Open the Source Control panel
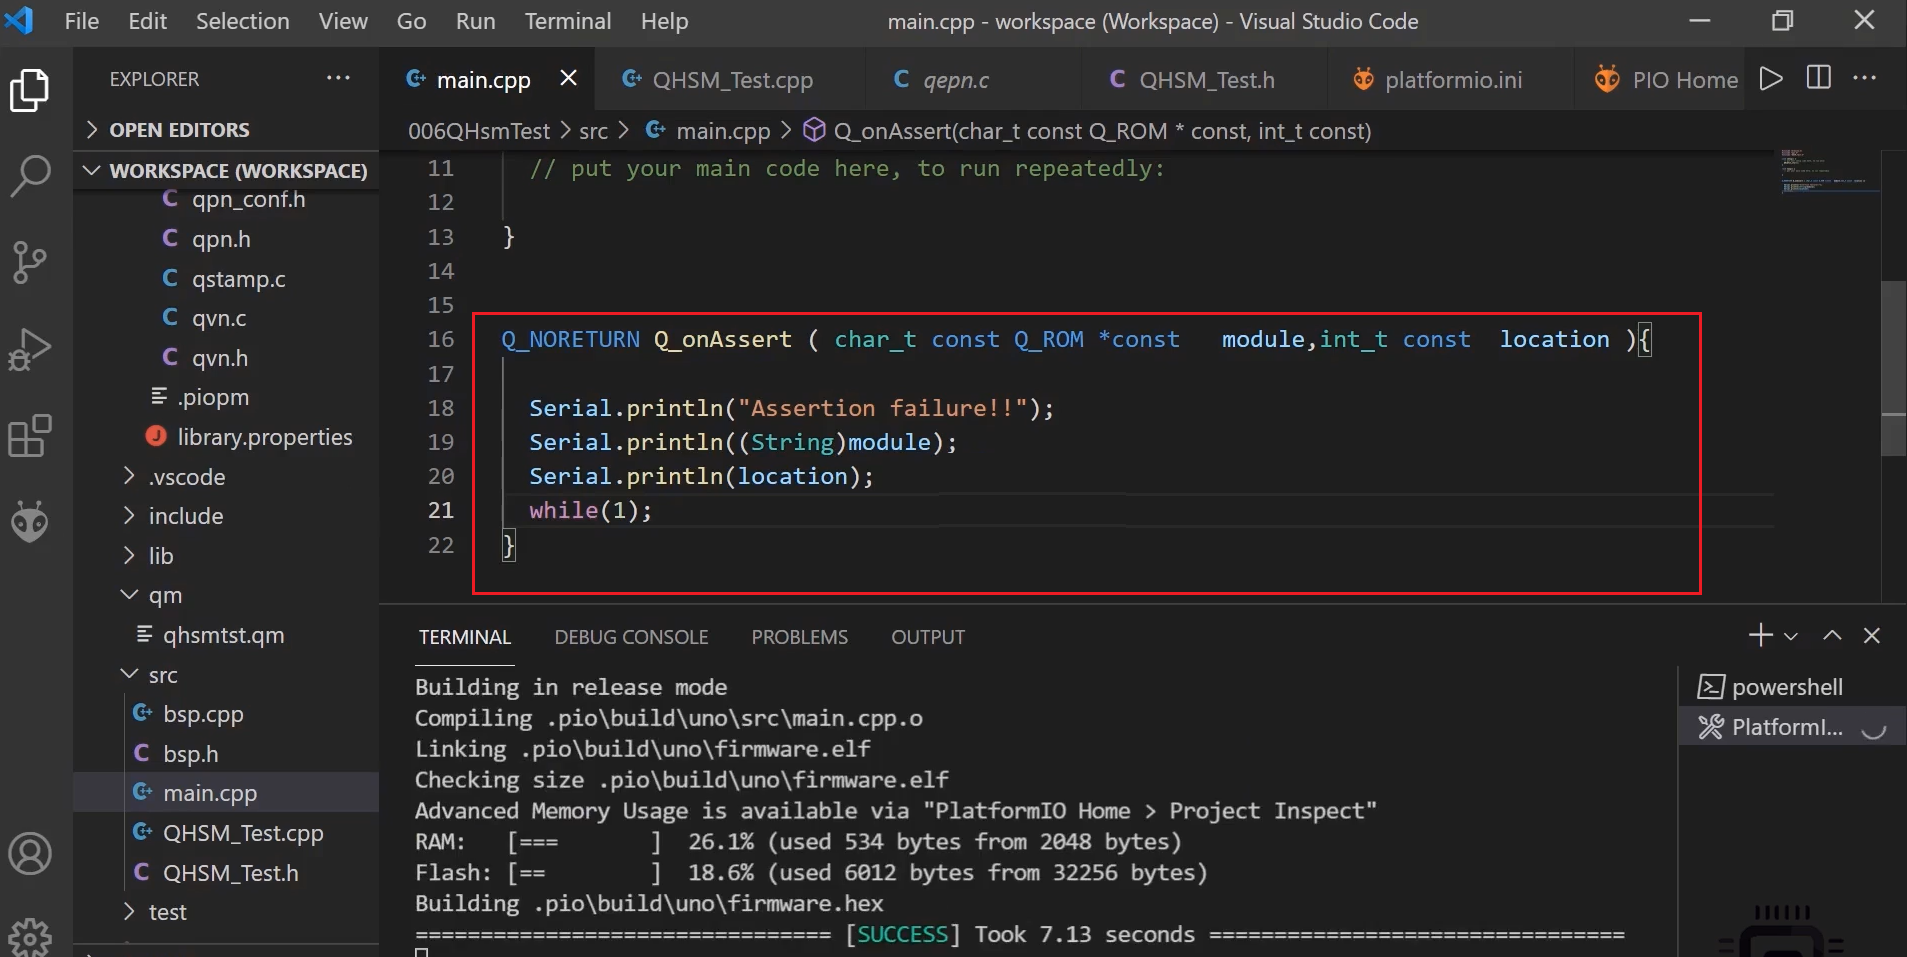Viewport: 1907px width, 957px height. coord(30,262)
